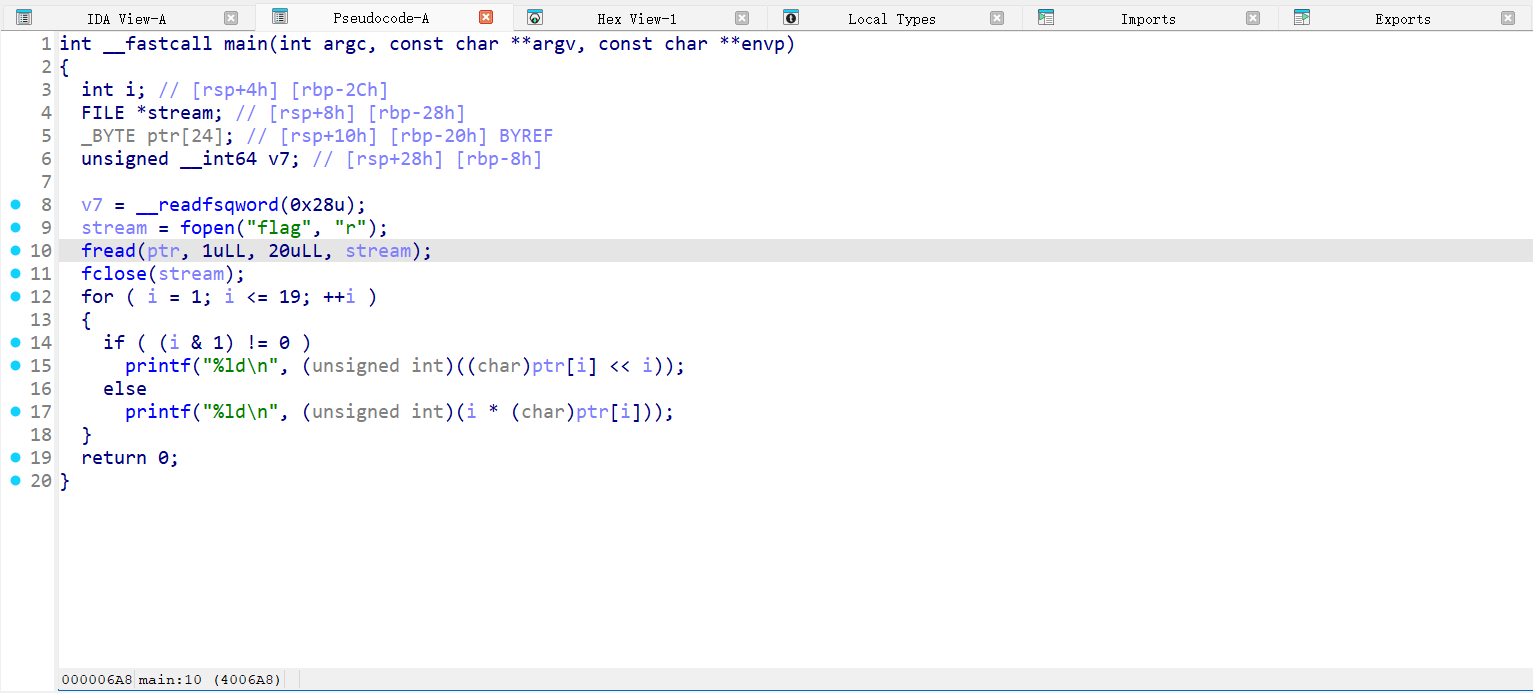Switch to the Imports tab
The image size is (1533, 693).
pos(1147,19)
